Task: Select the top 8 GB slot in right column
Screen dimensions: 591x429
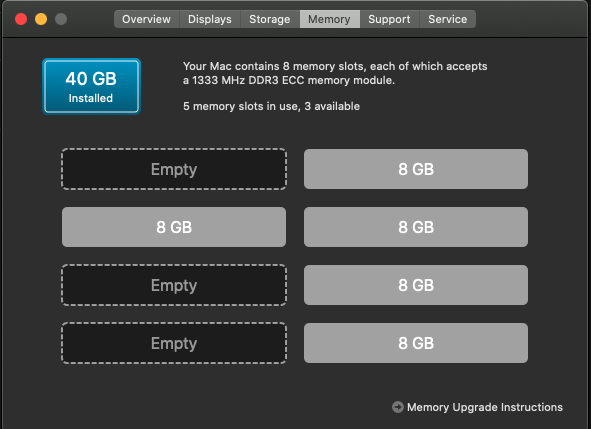Action: (x=416, y=169)
